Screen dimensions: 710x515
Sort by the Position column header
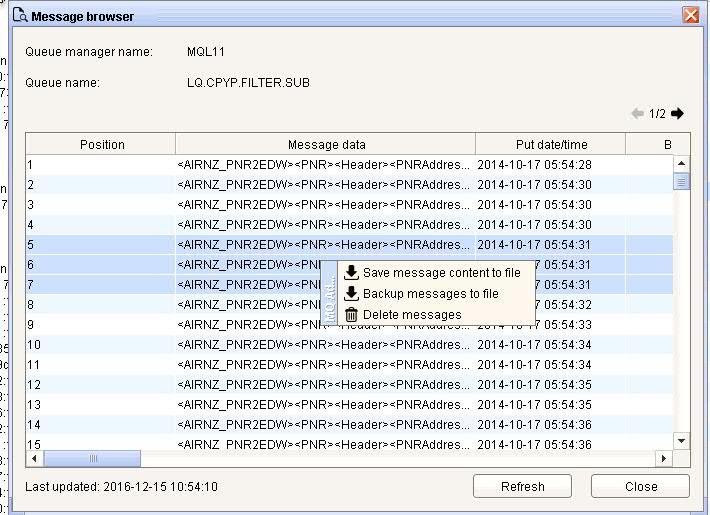(x=101, y=144)
